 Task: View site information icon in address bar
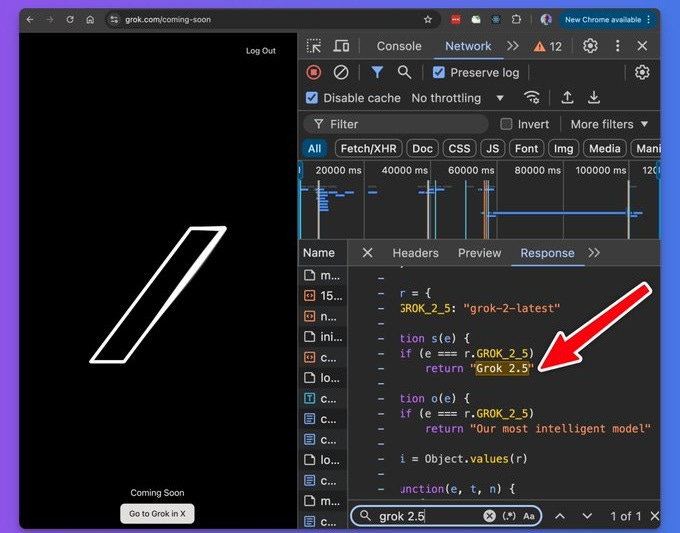click(114, 20)
